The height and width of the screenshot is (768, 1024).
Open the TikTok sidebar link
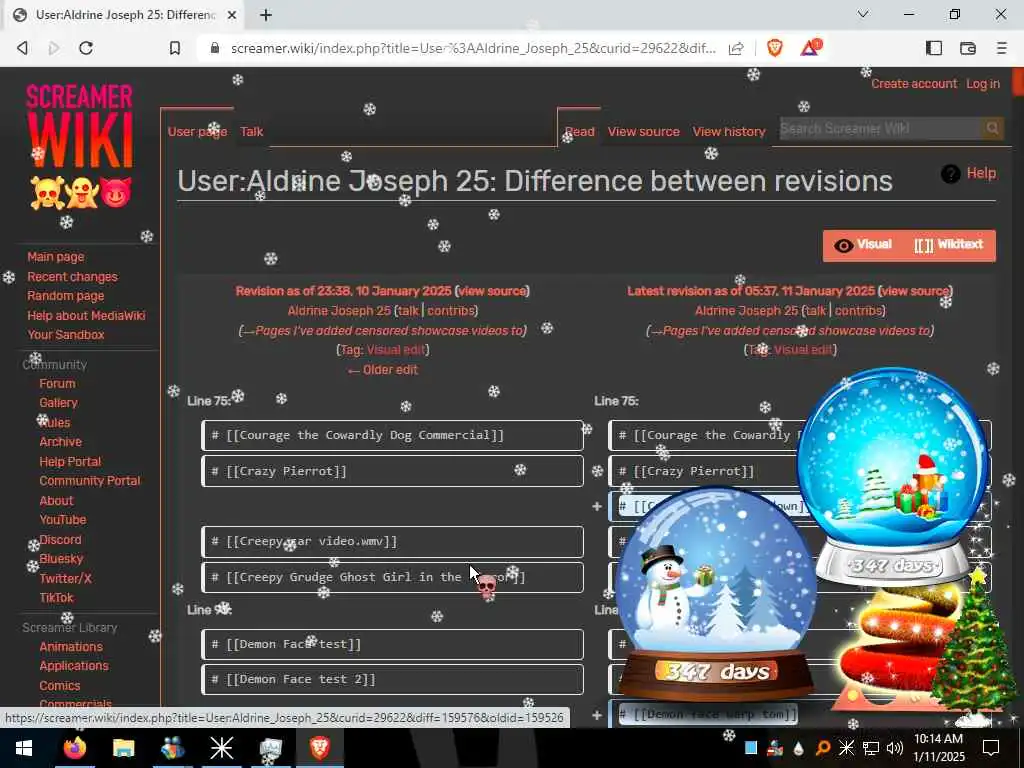(56, 598)
